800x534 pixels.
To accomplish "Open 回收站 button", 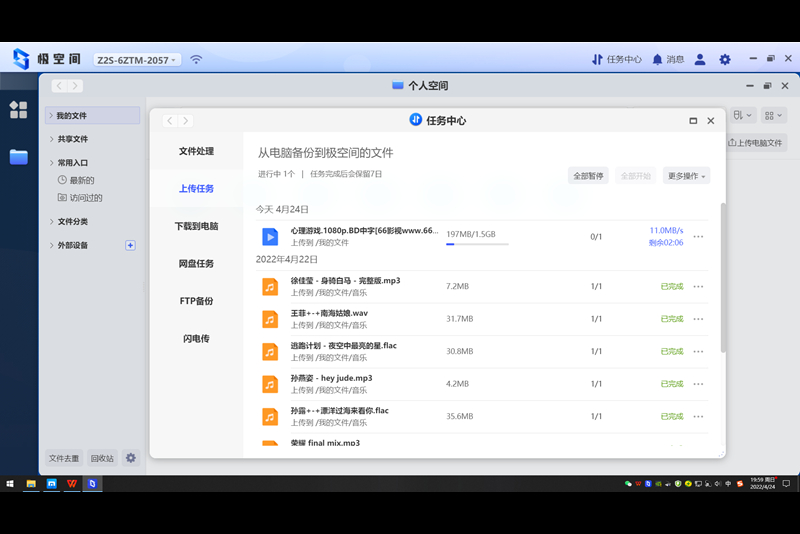I will [x=102, y=458].
